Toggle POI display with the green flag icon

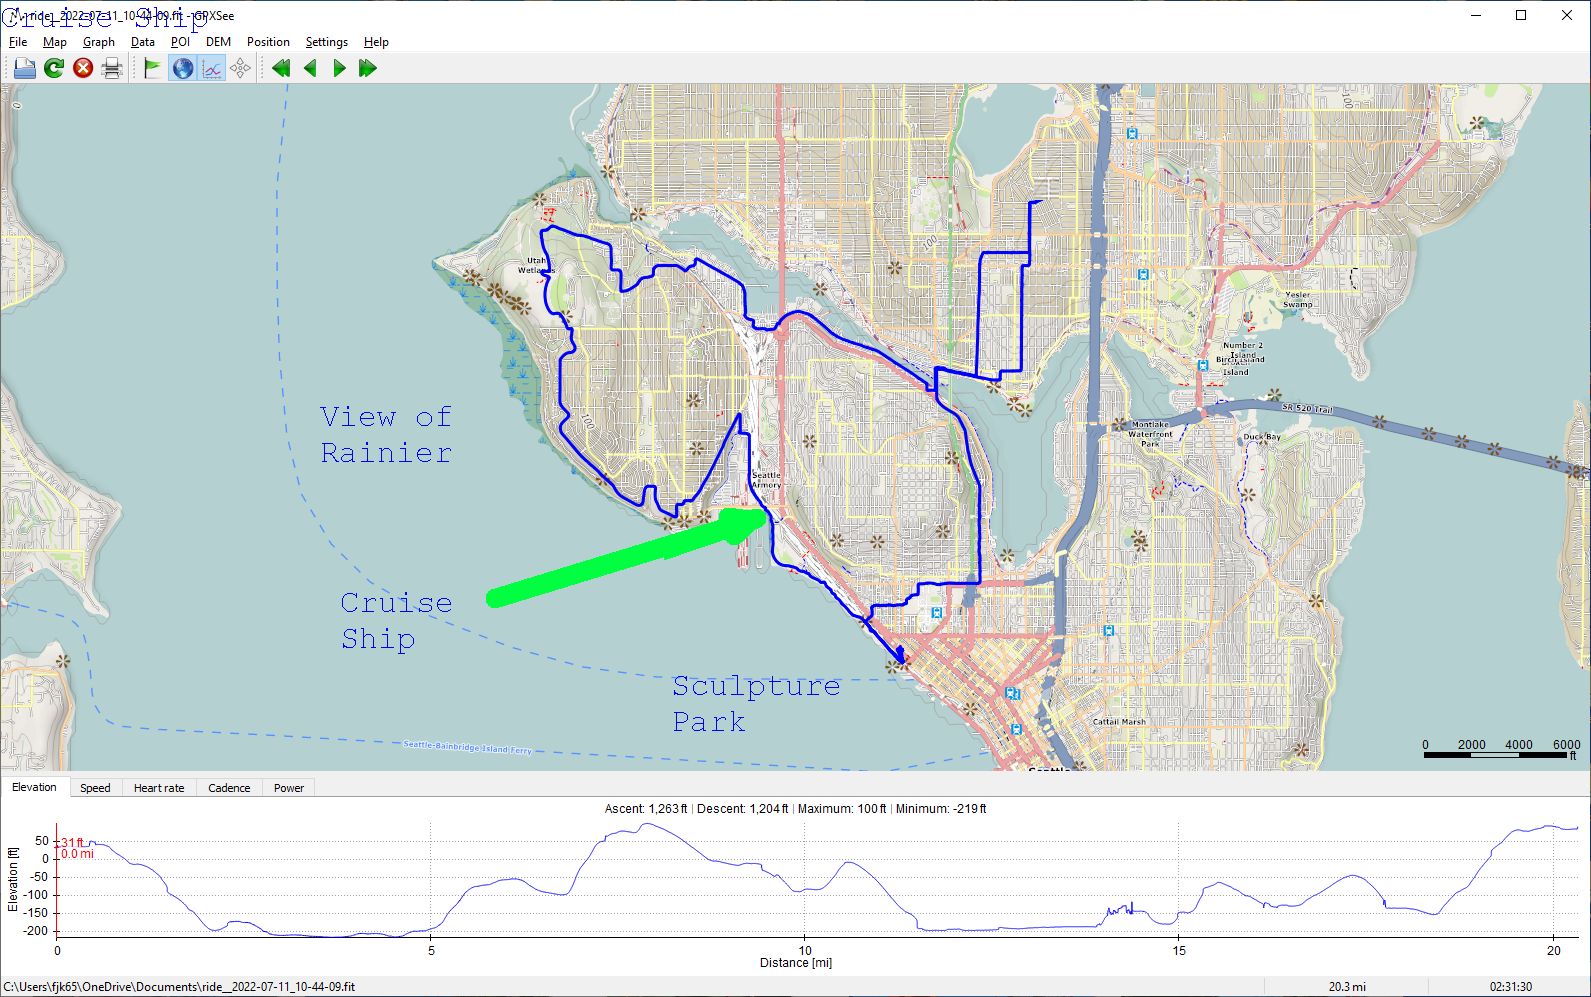point(152,68)
